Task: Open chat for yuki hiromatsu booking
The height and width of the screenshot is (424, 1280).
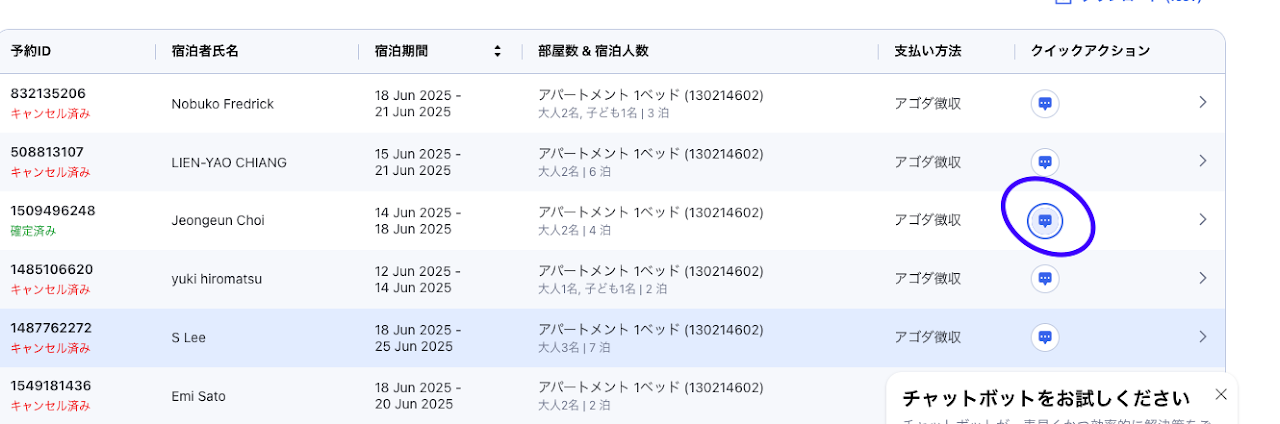Action: (1045, 278)
